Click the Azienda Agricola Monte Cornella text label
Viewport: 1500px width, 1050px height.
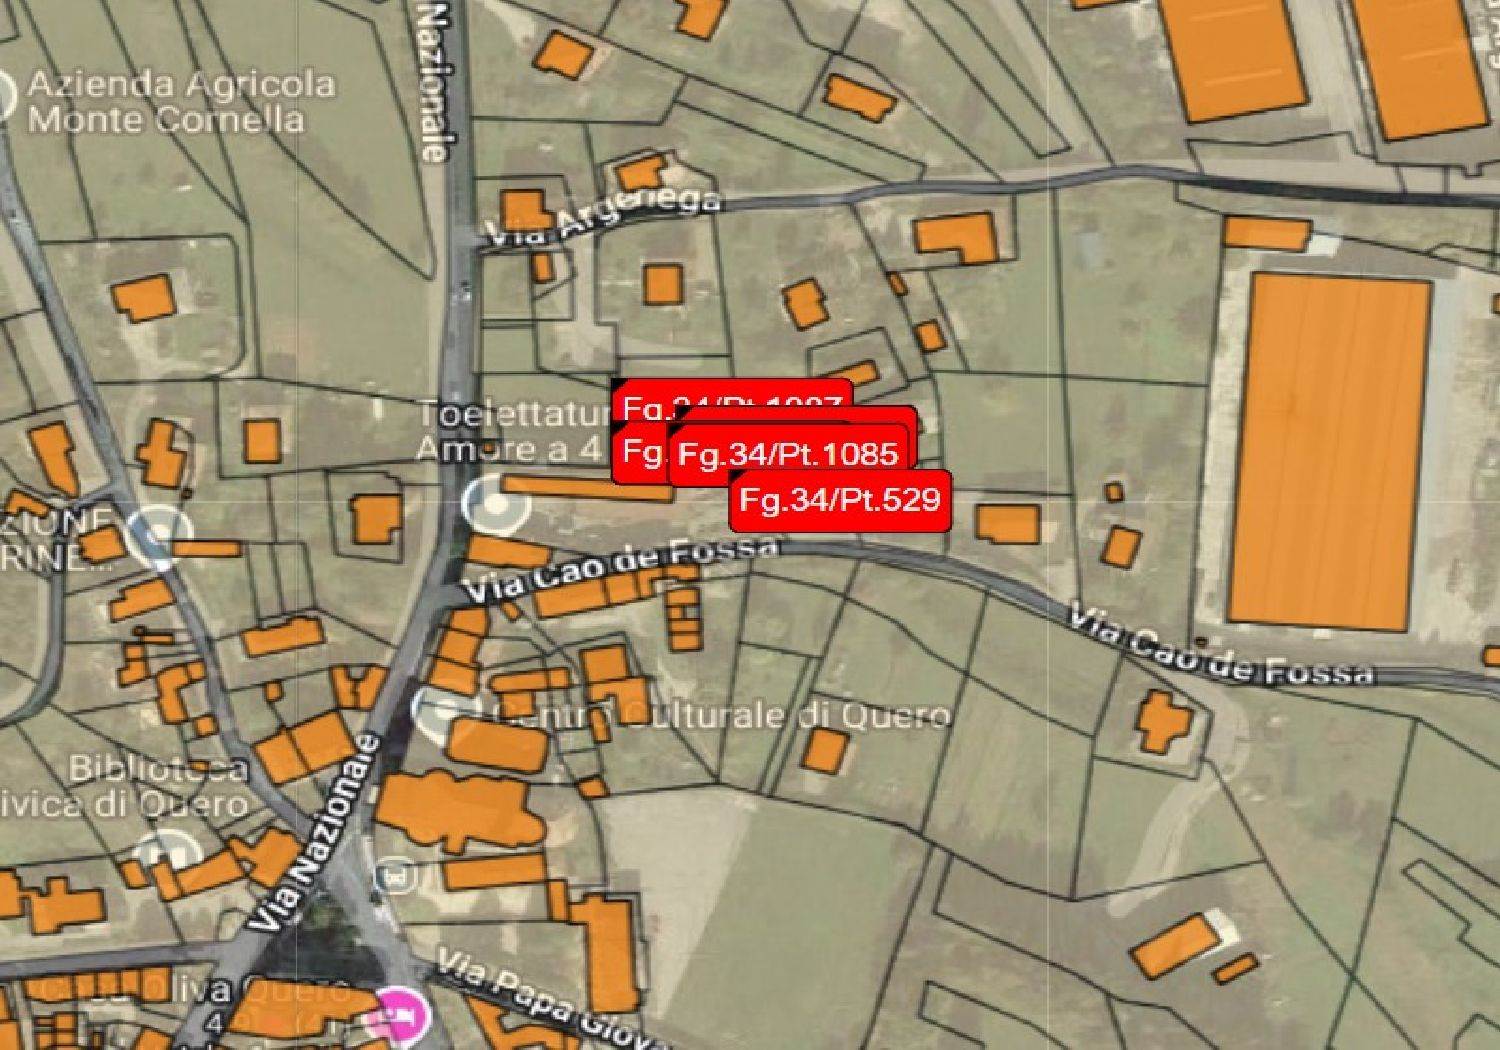[x=179, y=102]
